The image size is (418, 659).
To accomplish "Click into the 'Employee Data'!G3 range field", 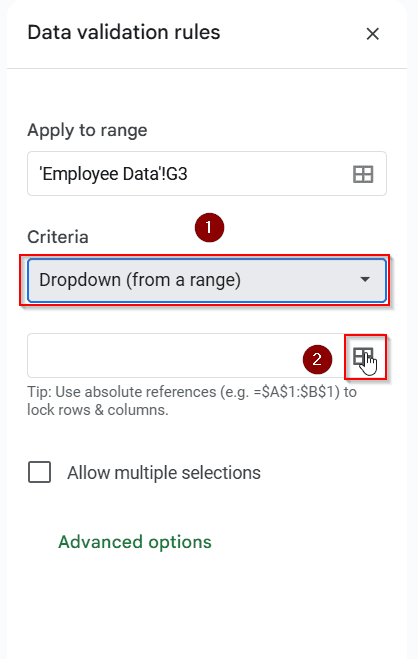I will [207, 174].
